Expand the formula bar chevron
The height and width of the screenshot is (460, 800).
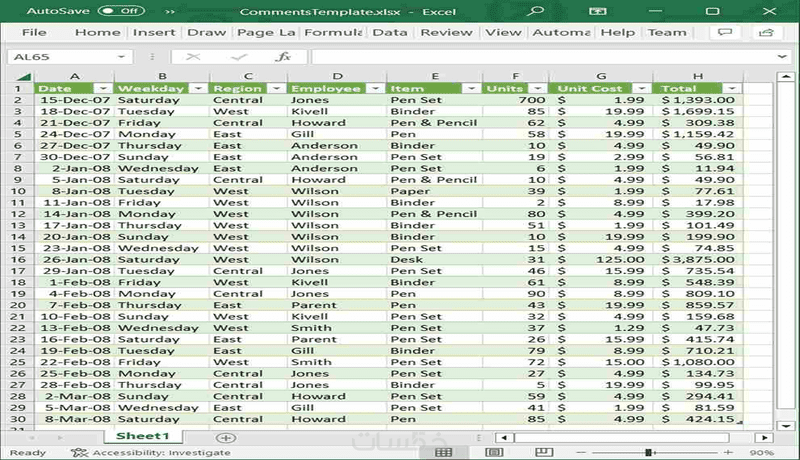coord(782,57)
